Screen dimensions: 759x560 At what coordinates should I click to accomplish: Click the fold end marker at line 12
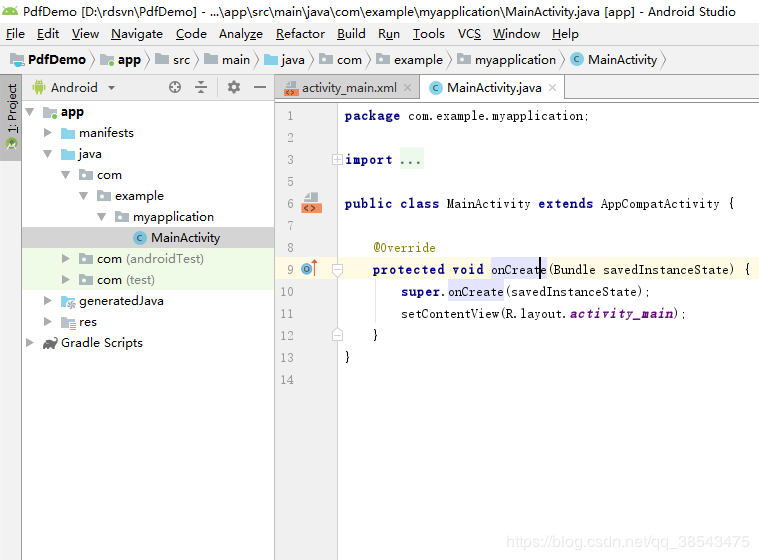337,334
